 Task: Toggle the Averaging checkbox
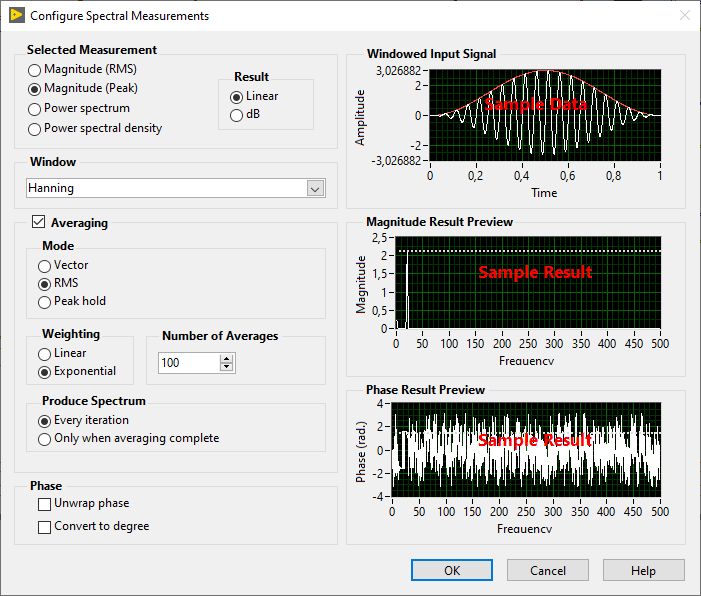click(38, 222)
